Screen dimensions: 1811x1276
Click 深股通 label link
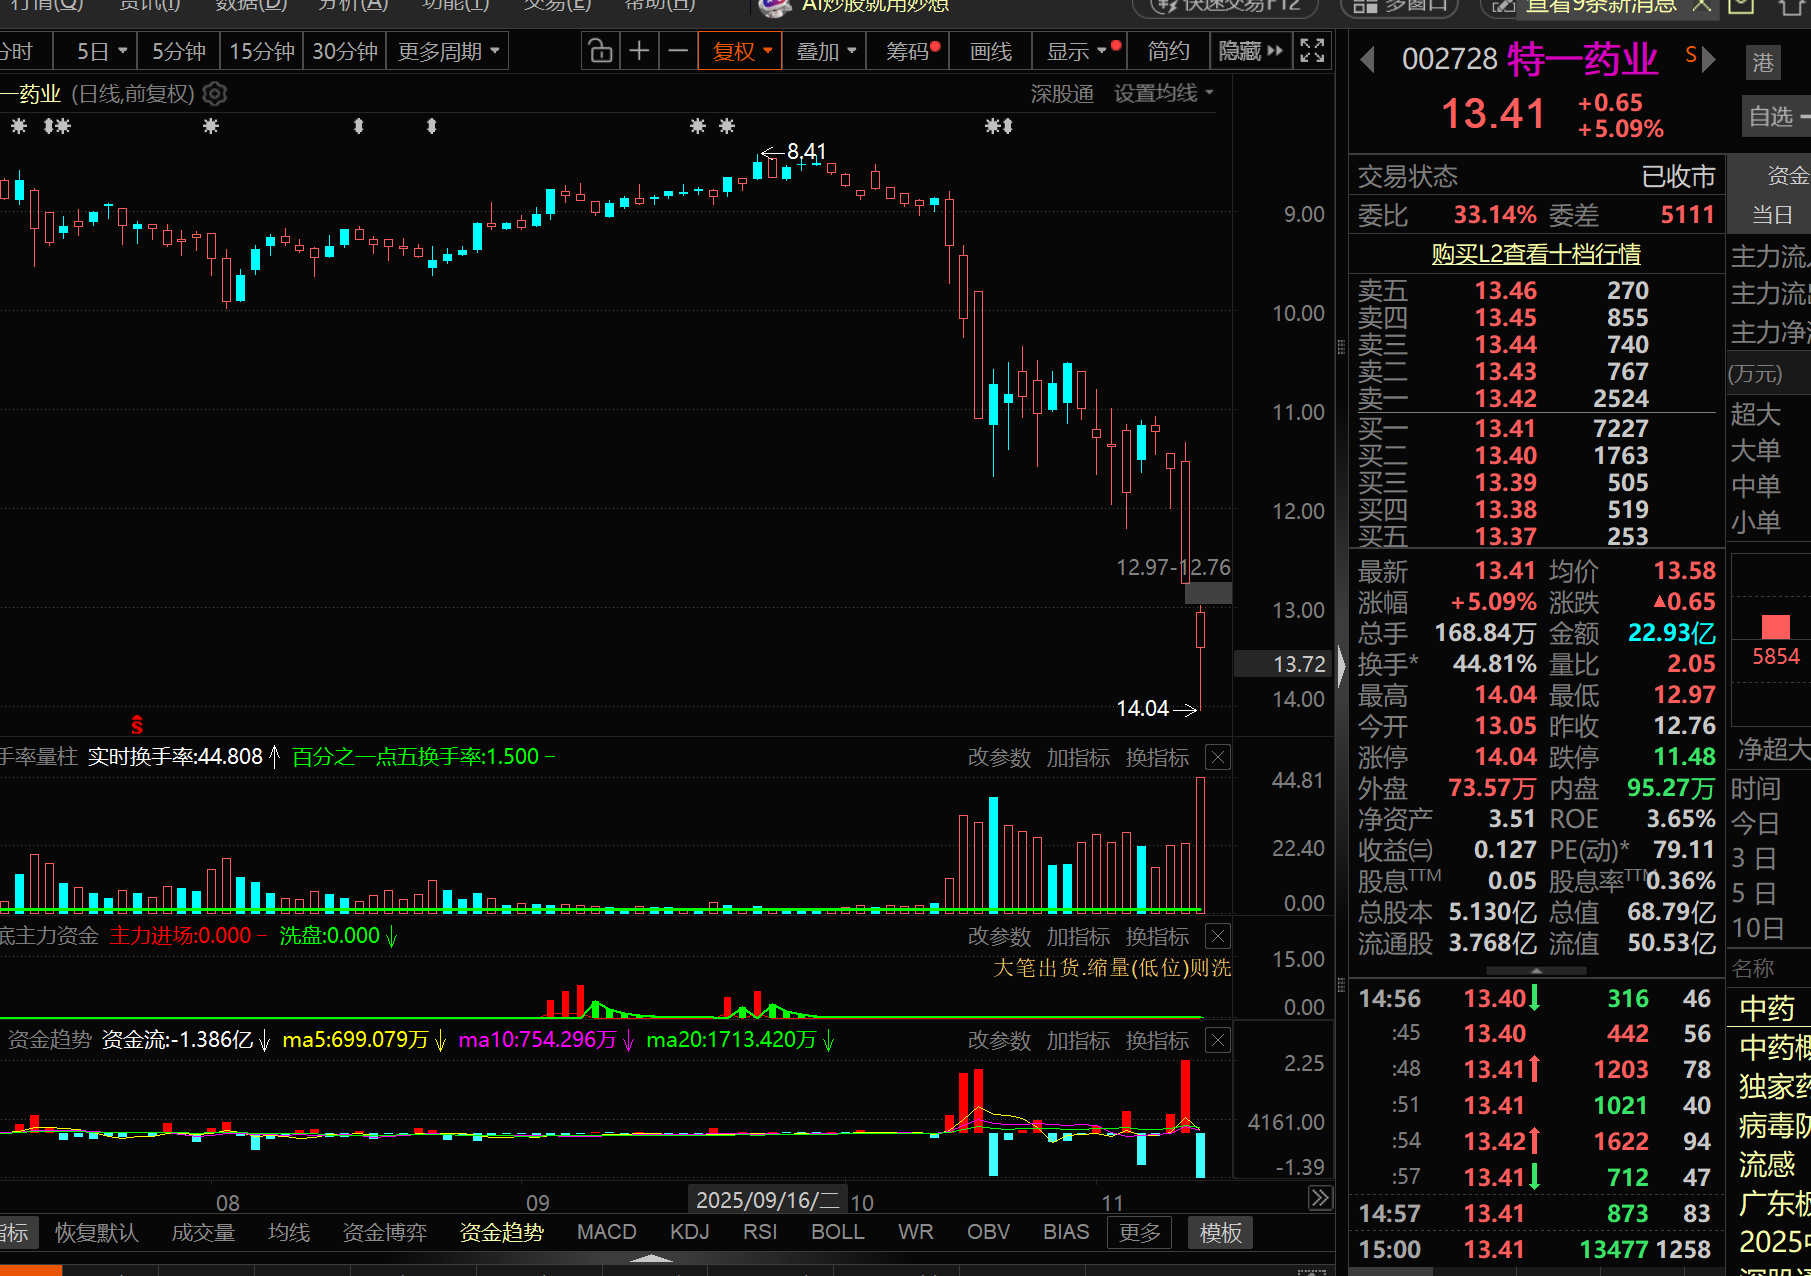pos(1062,94)
